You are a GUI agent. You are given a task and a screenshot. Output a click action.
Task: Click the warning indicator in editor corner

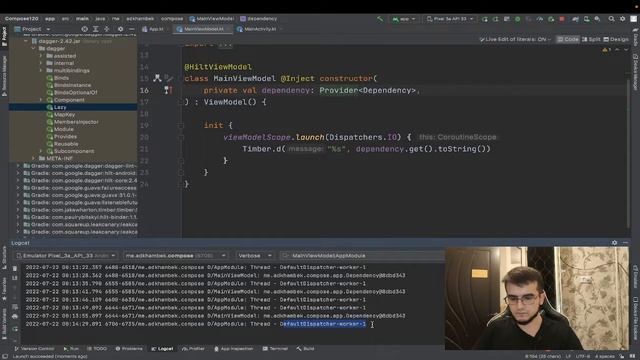coord(605,50)
